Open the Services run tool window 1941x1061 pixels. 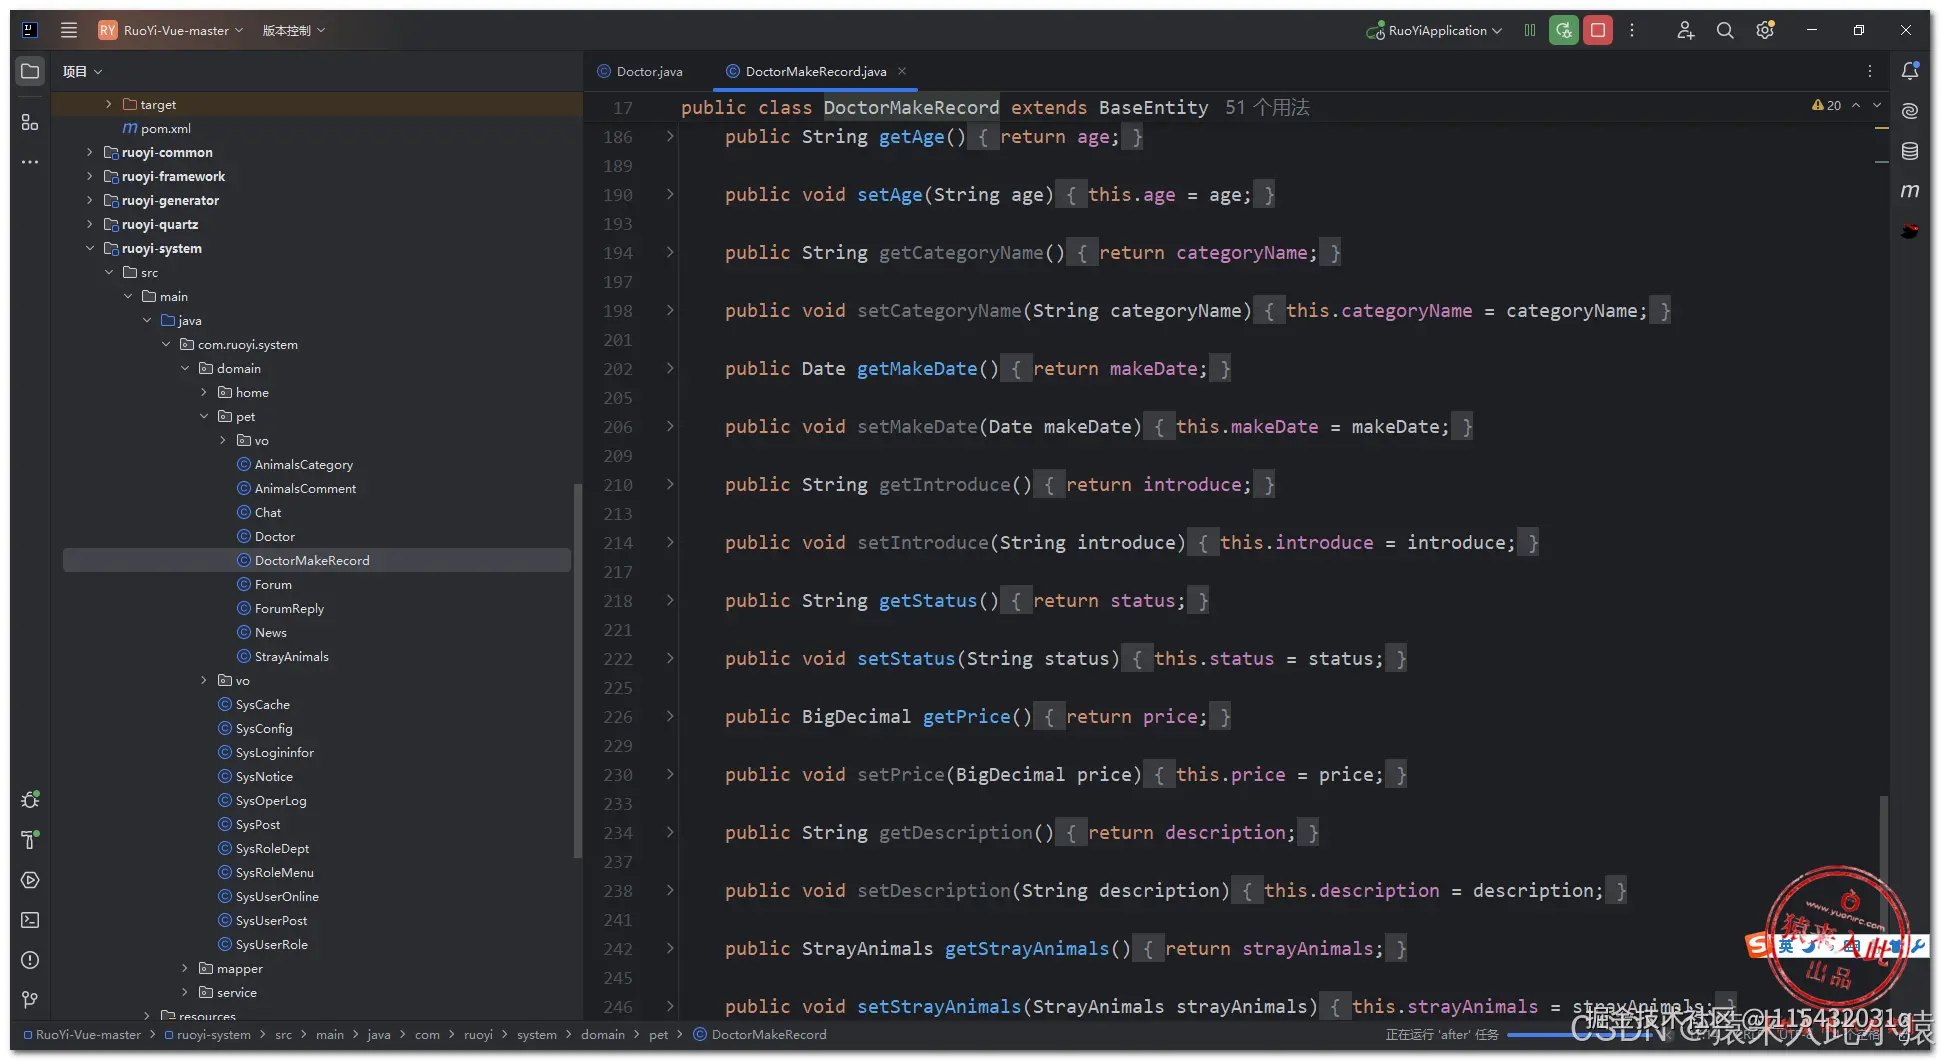point(30,880)
